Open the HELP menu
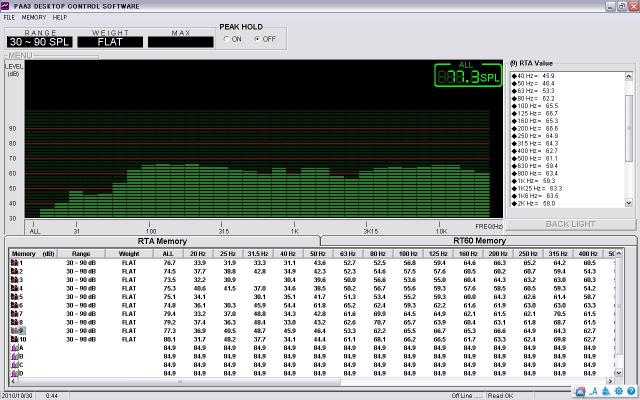The width and height of the screenshot is (640, 400). (x=60, y=18)
